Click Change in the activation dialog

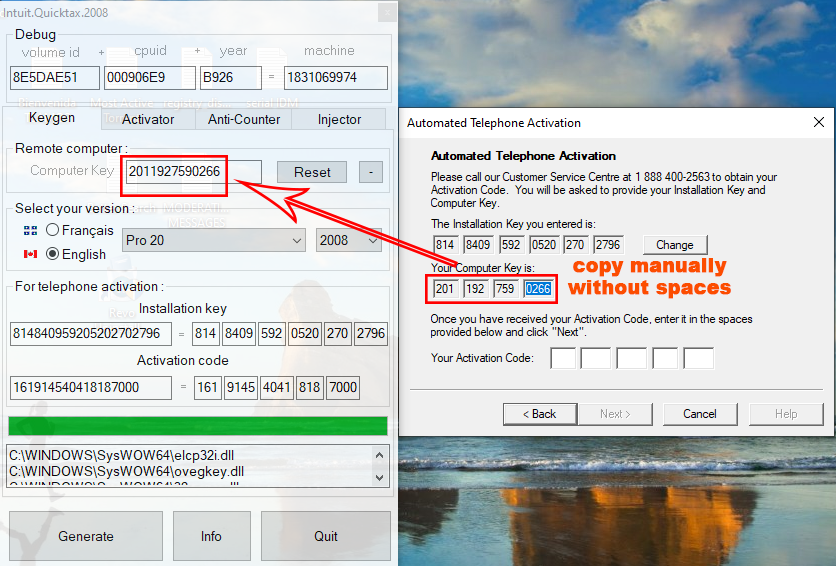tap(674, 245)
